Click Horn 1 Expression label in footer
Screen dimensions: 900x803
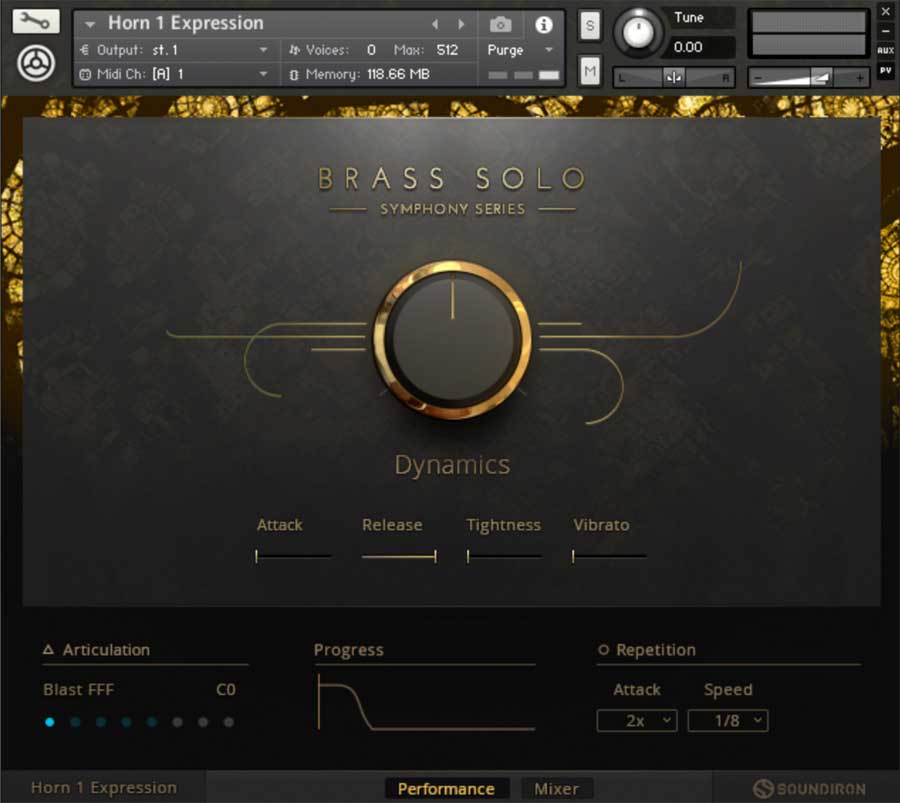click(104, 788)
